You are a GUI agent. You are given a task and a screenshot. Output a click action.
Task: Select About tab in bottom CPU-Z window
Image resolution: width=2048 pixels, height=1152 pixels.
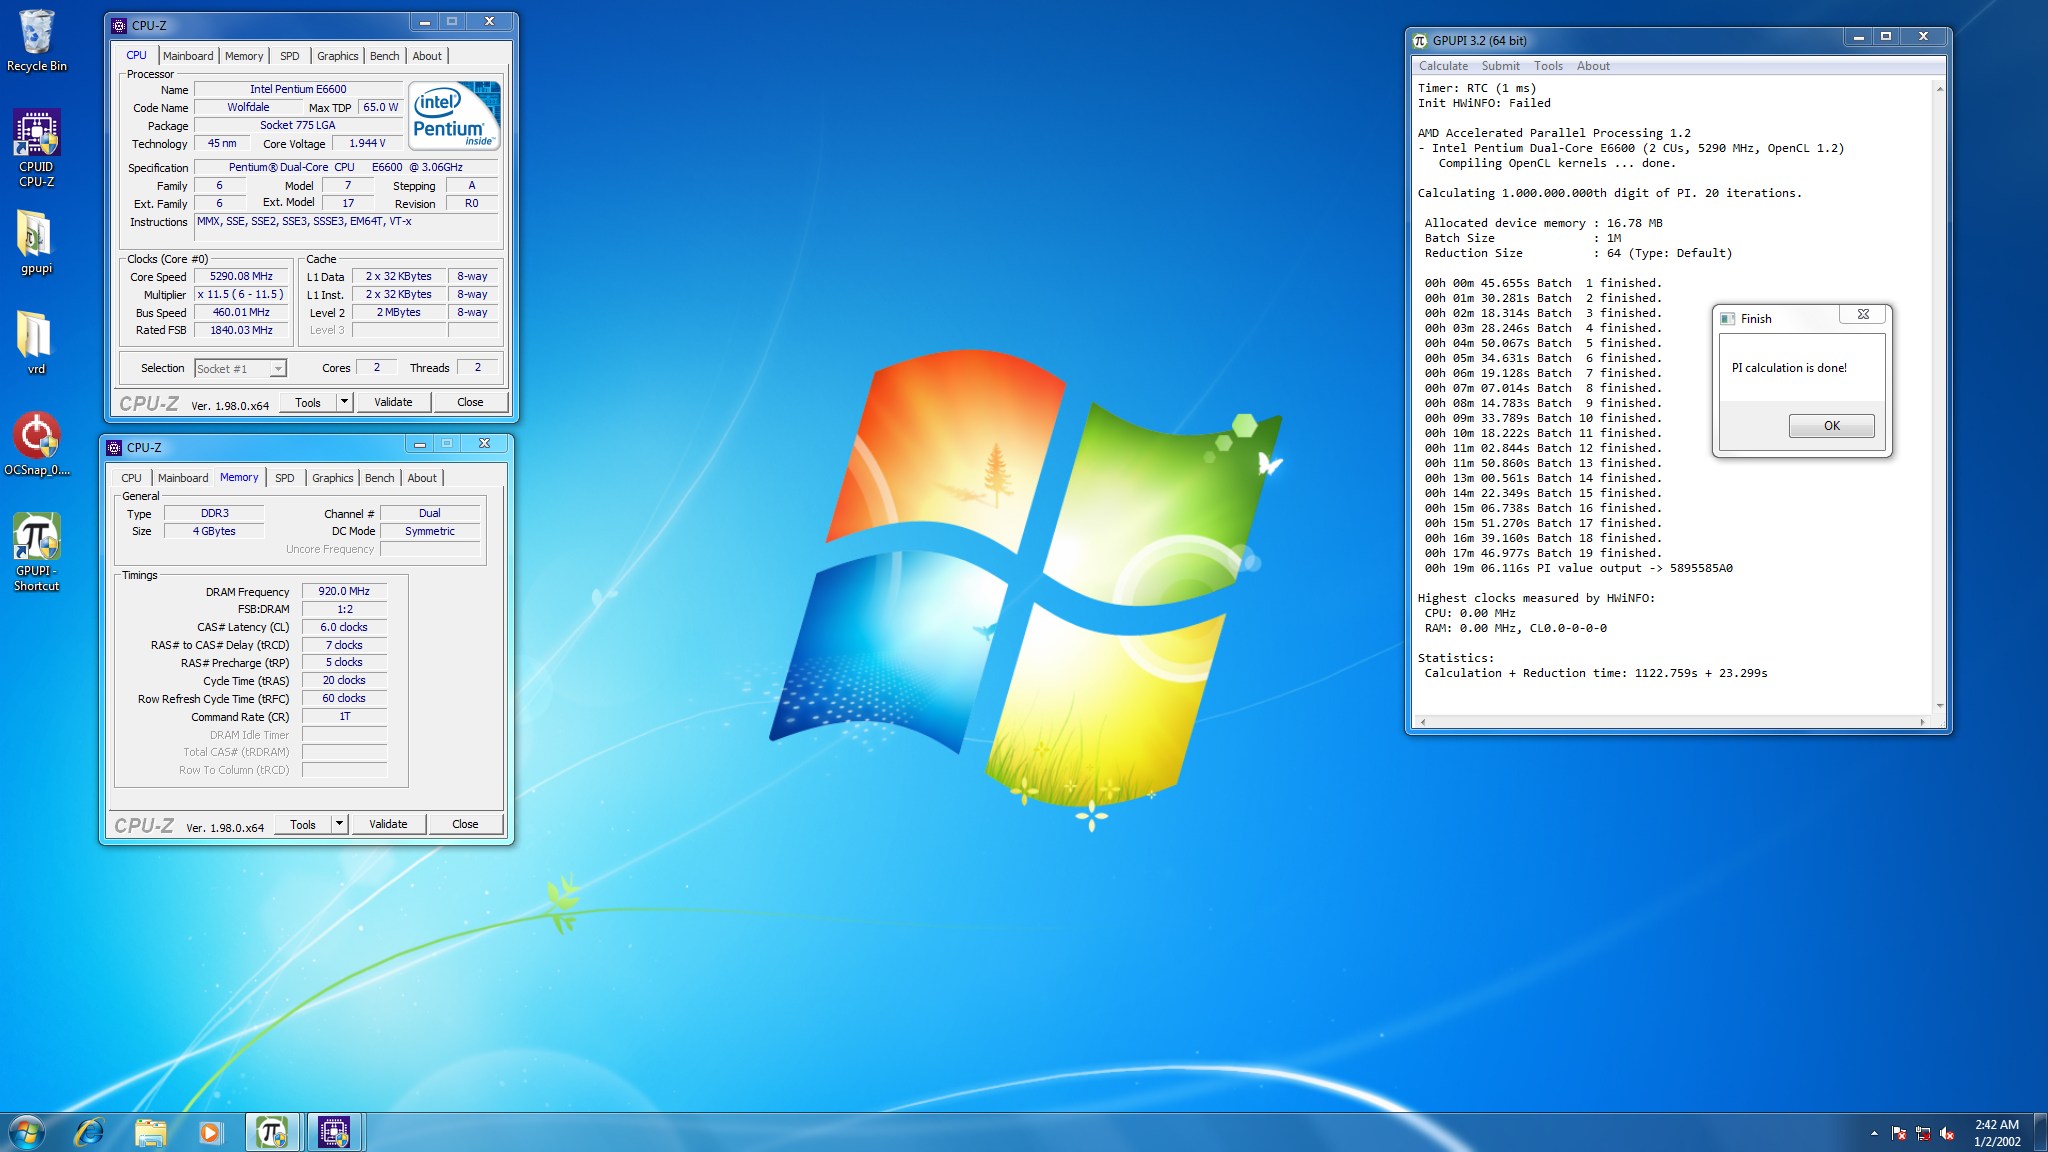422,478
